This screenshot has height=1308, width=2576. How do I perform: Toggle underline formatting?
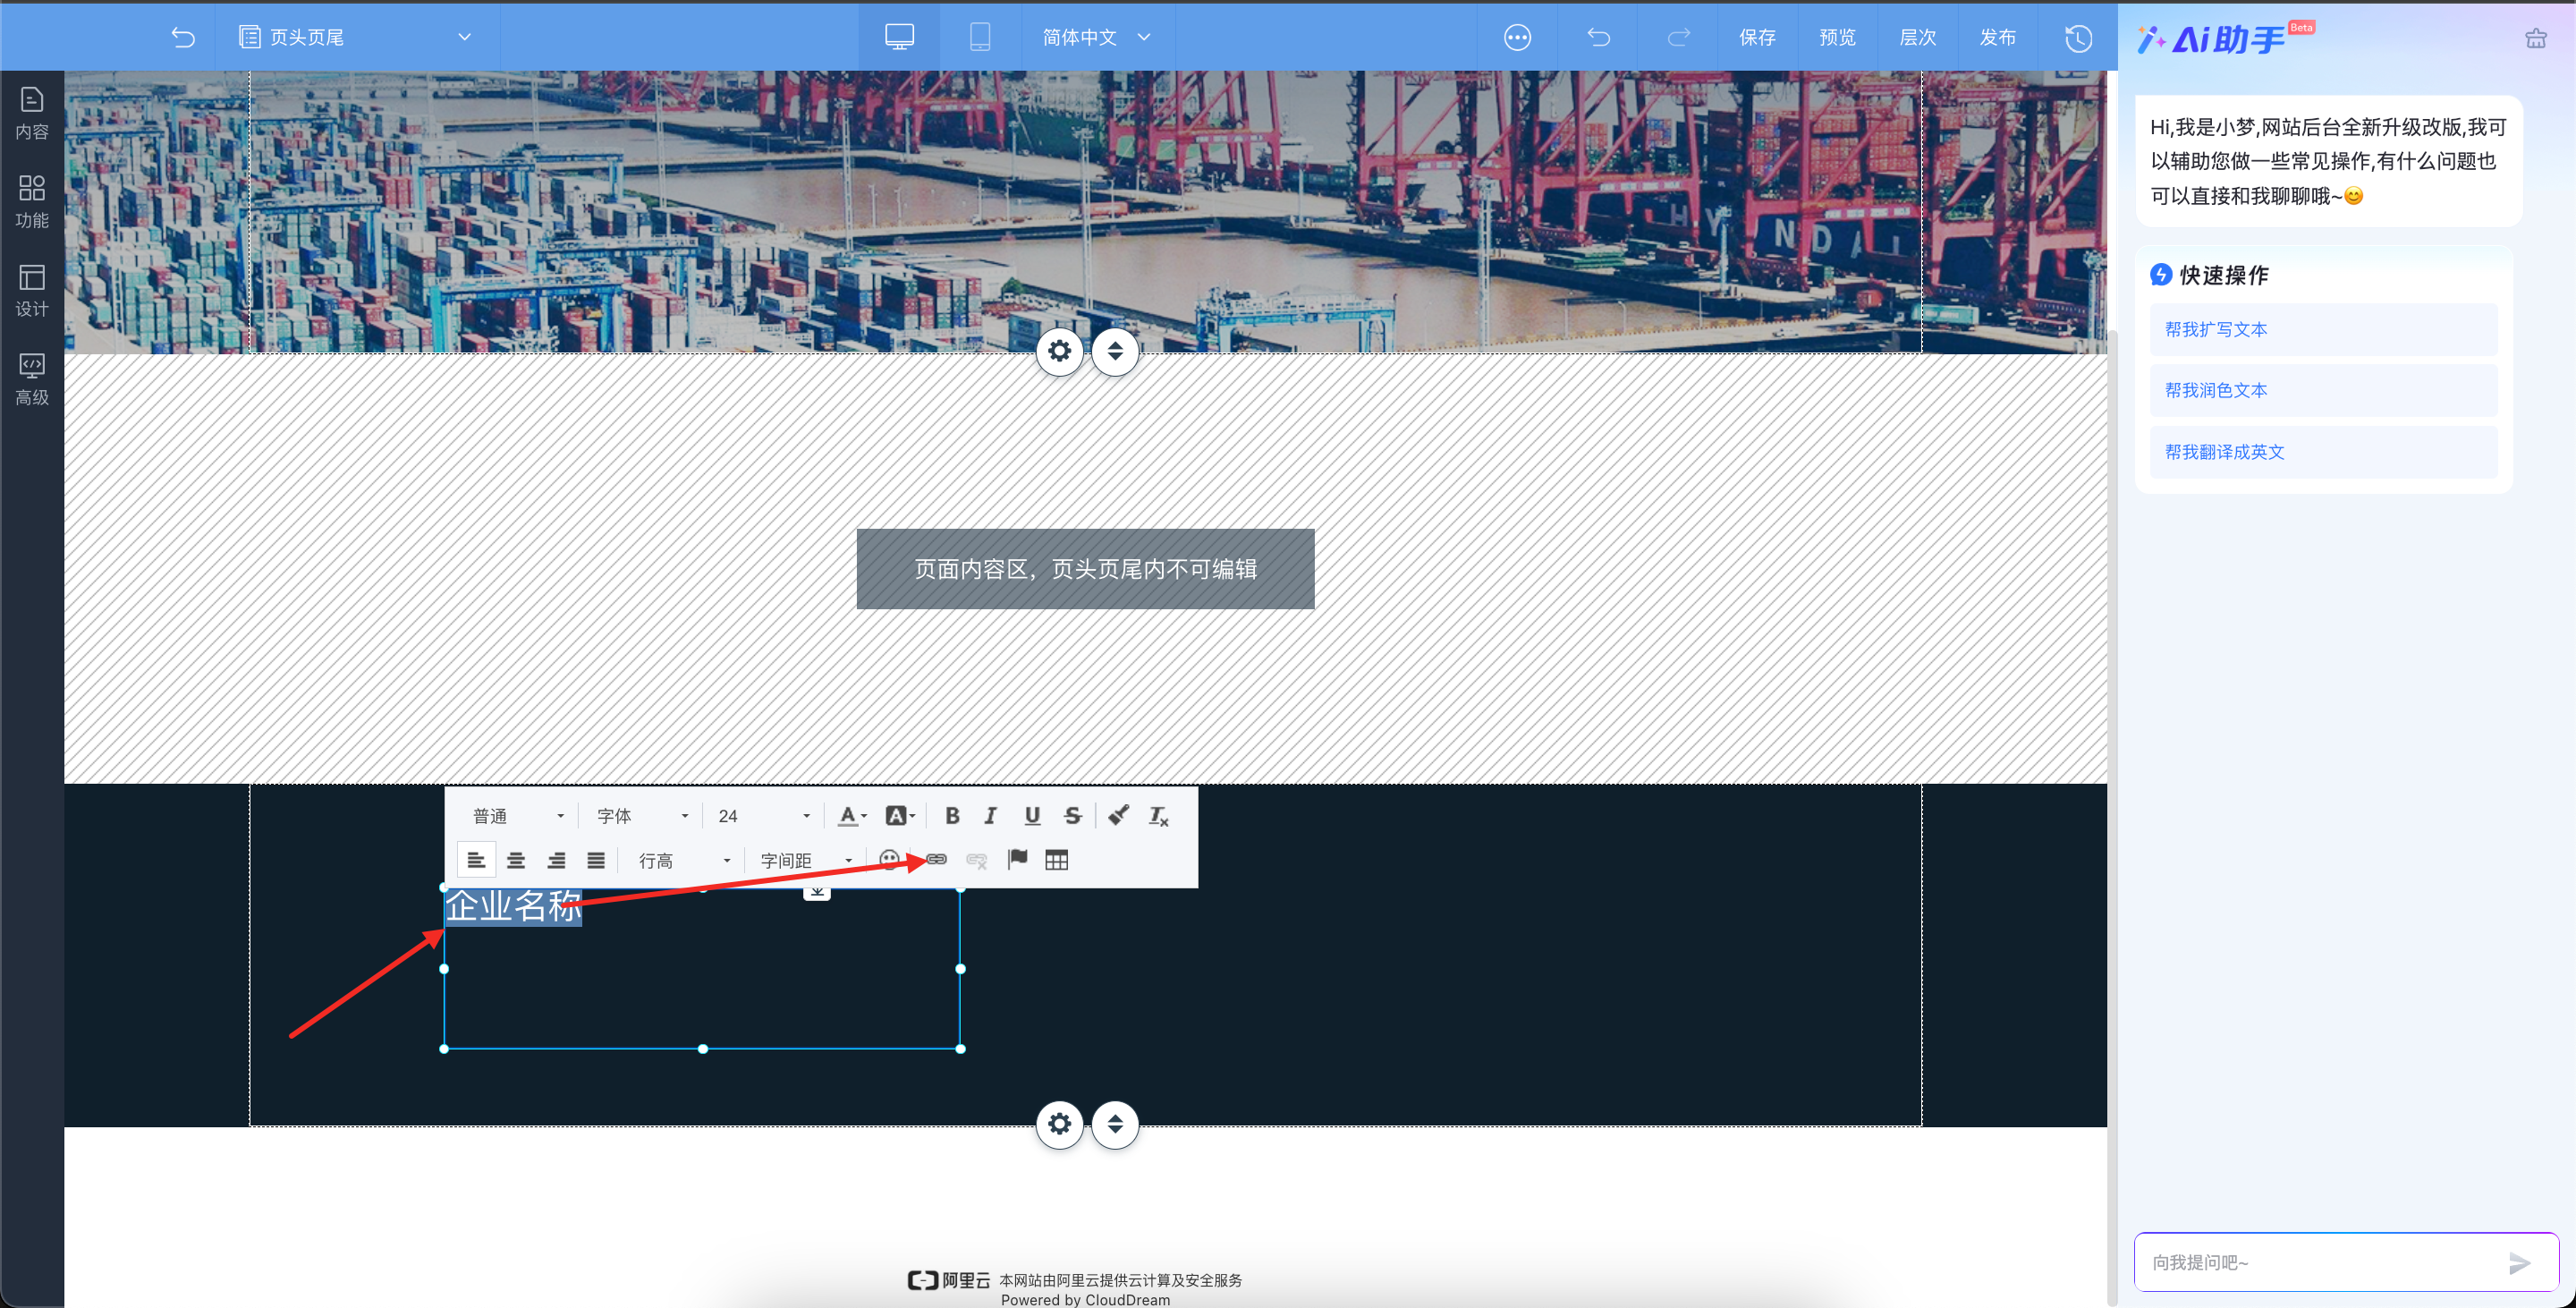click(1032, 816)
